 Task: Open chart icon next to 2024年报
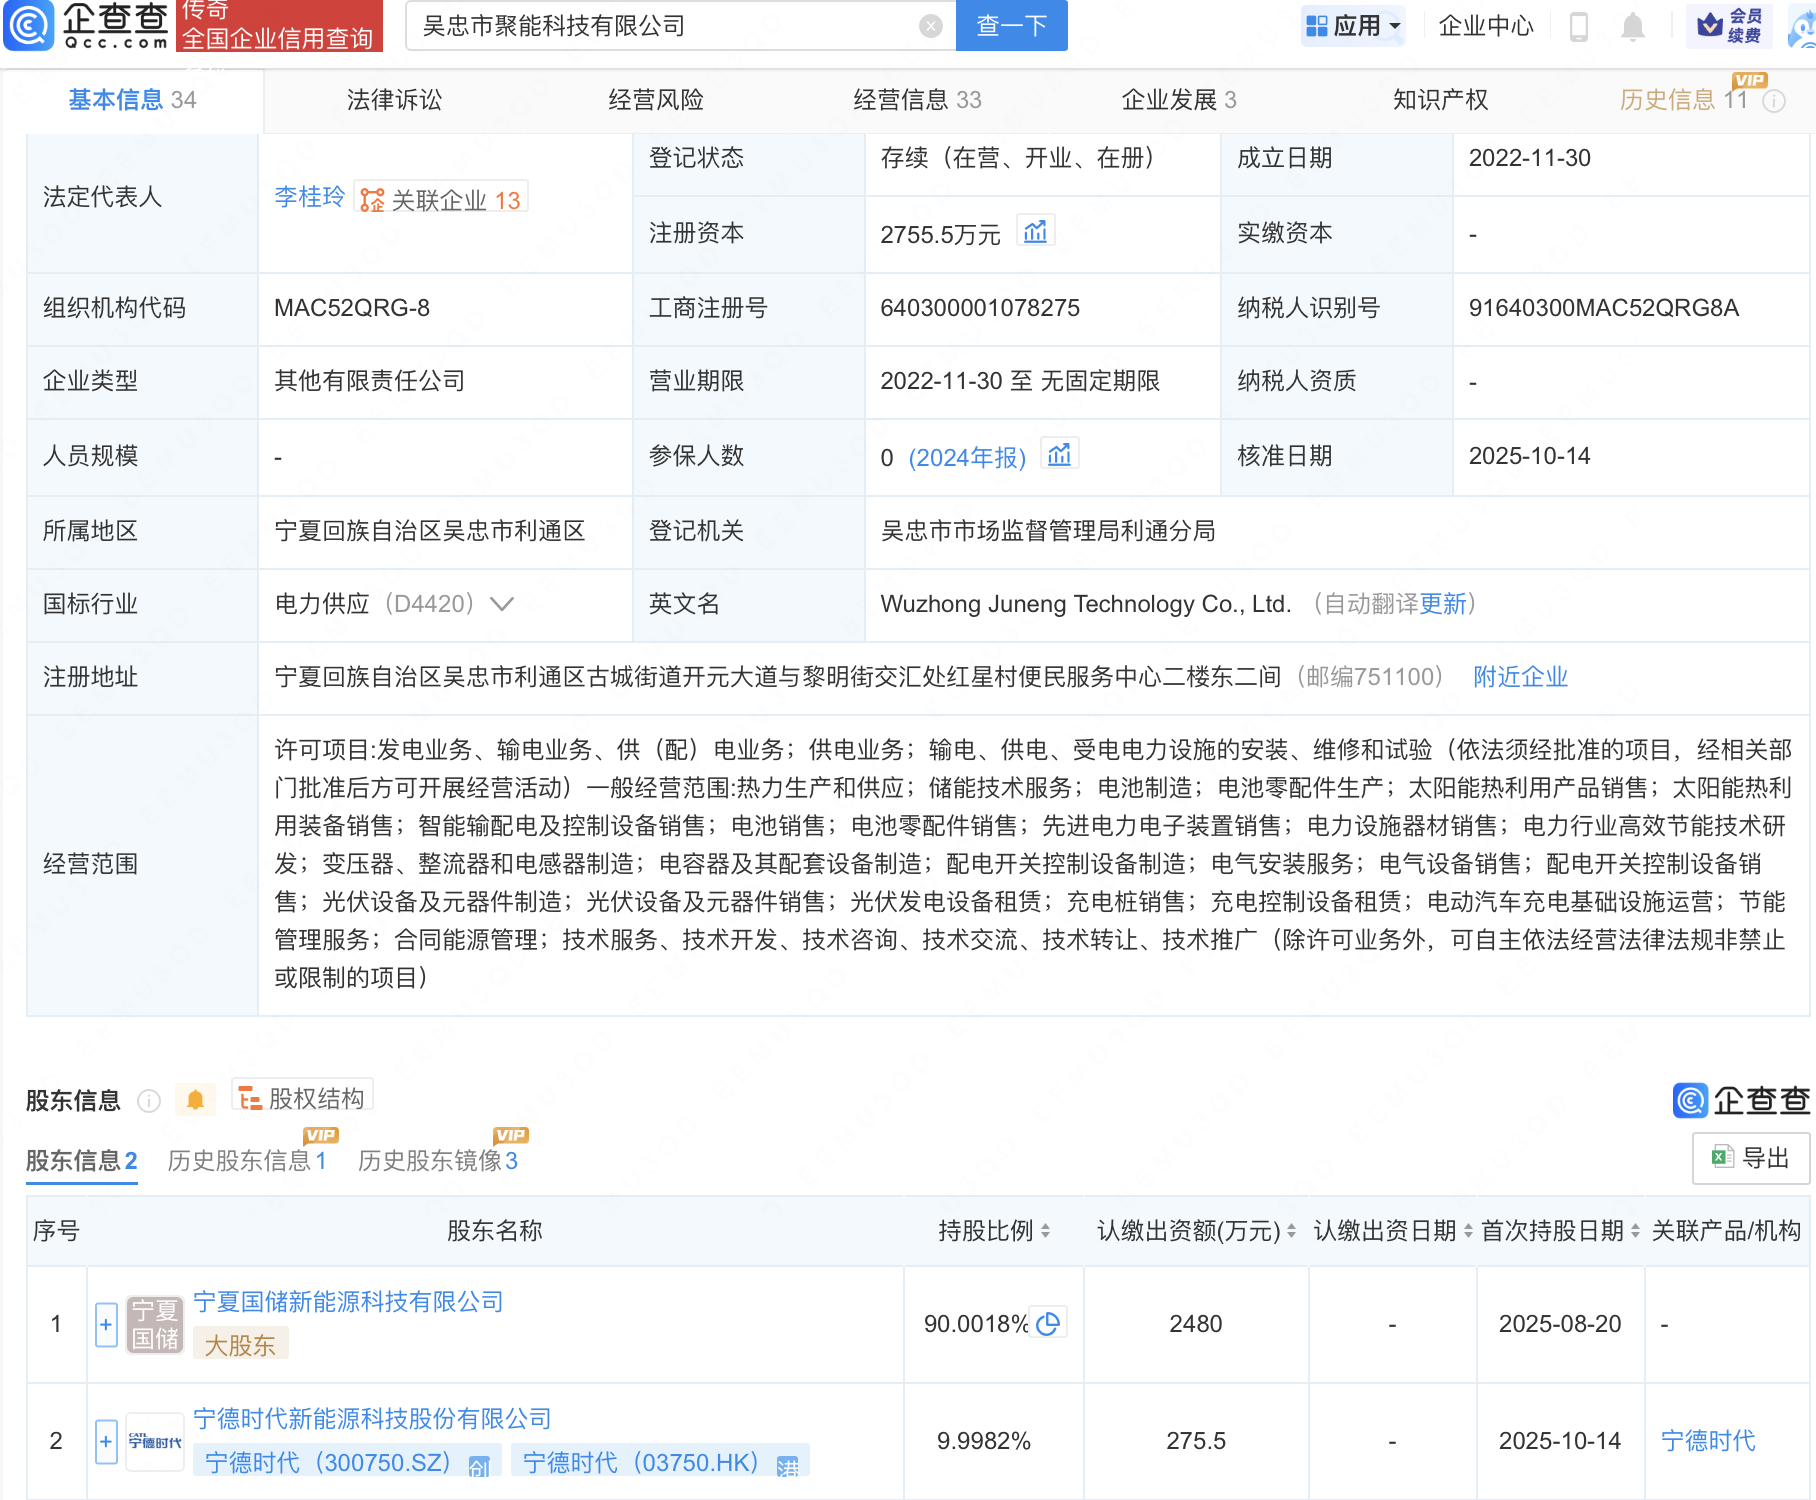(x=1059, y=456)
